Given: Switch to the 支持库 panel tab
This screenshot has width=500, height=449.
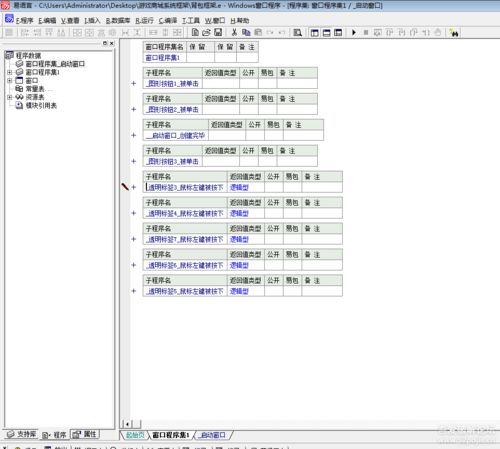Looking at the screenshot, I should (22, 434).
